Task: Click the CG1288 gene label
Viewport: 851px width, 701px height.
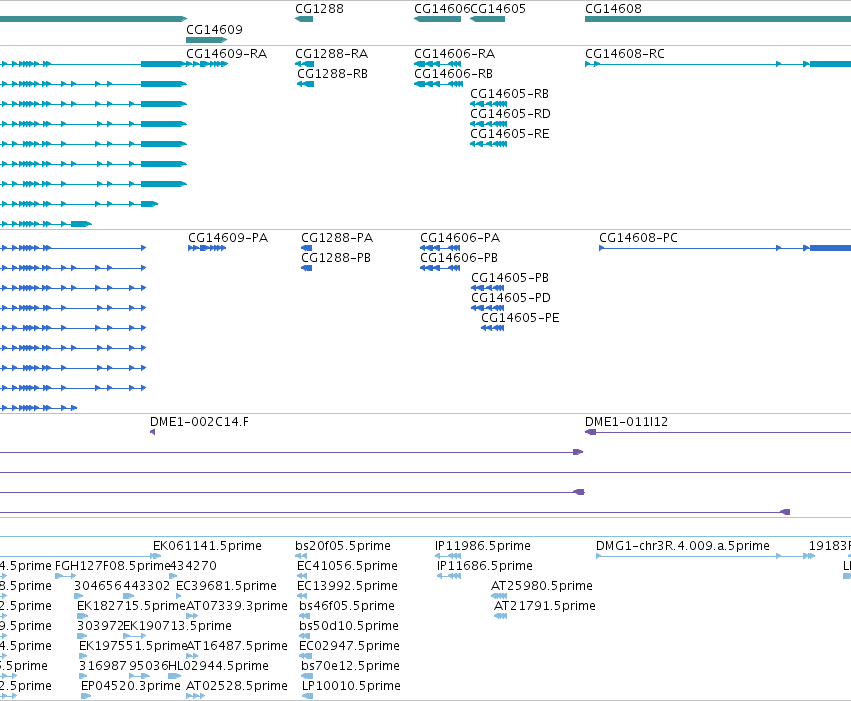Action: coord(319,9)
